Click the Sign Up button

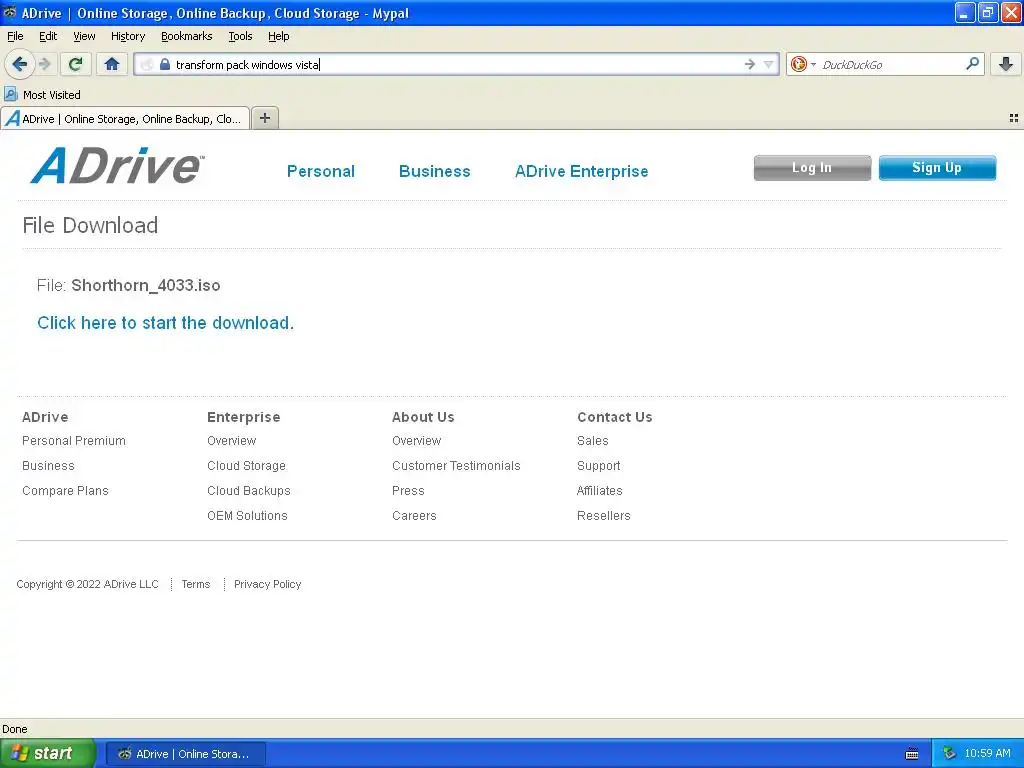click(937, 168)
